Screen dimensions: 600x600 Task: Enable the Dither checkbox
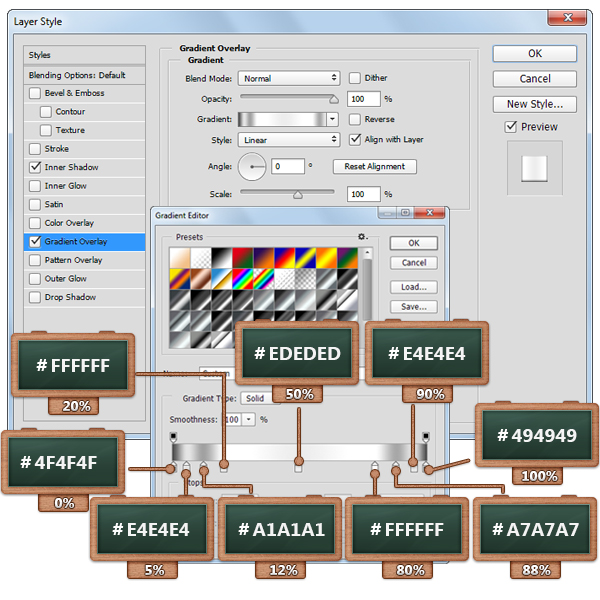355,78
